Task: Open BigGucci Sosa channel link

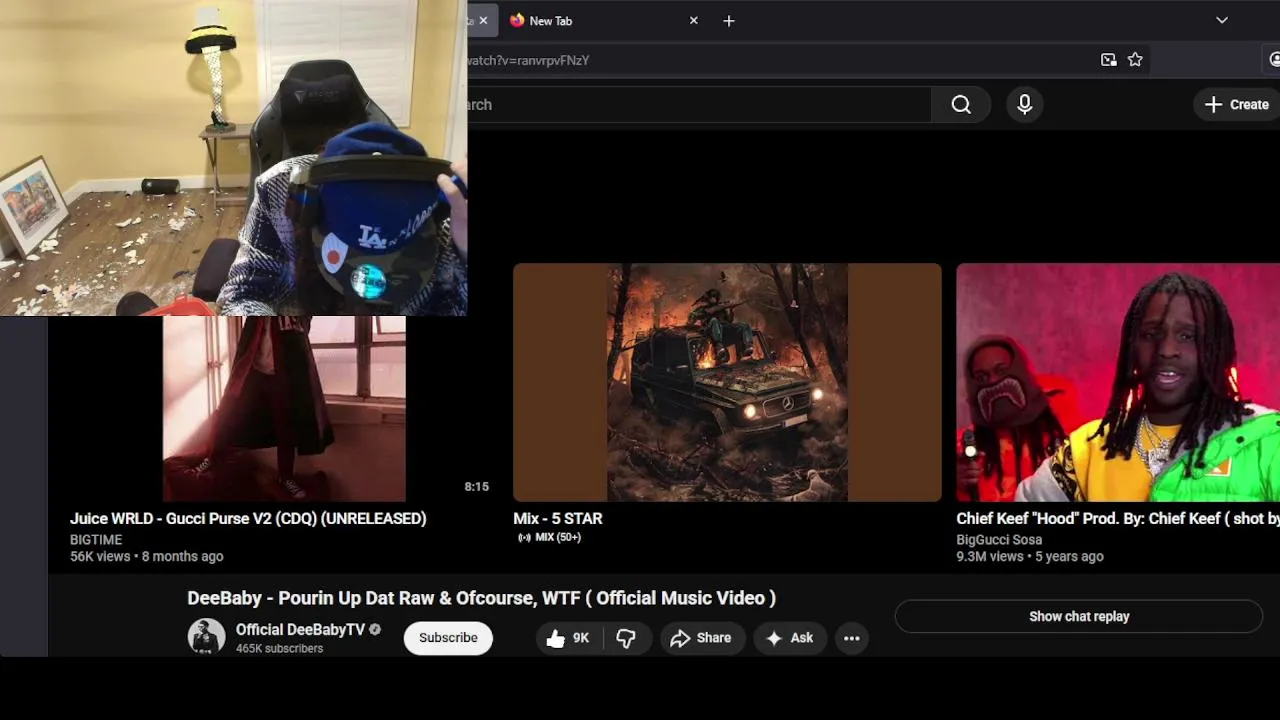Action: pos(999,540)
